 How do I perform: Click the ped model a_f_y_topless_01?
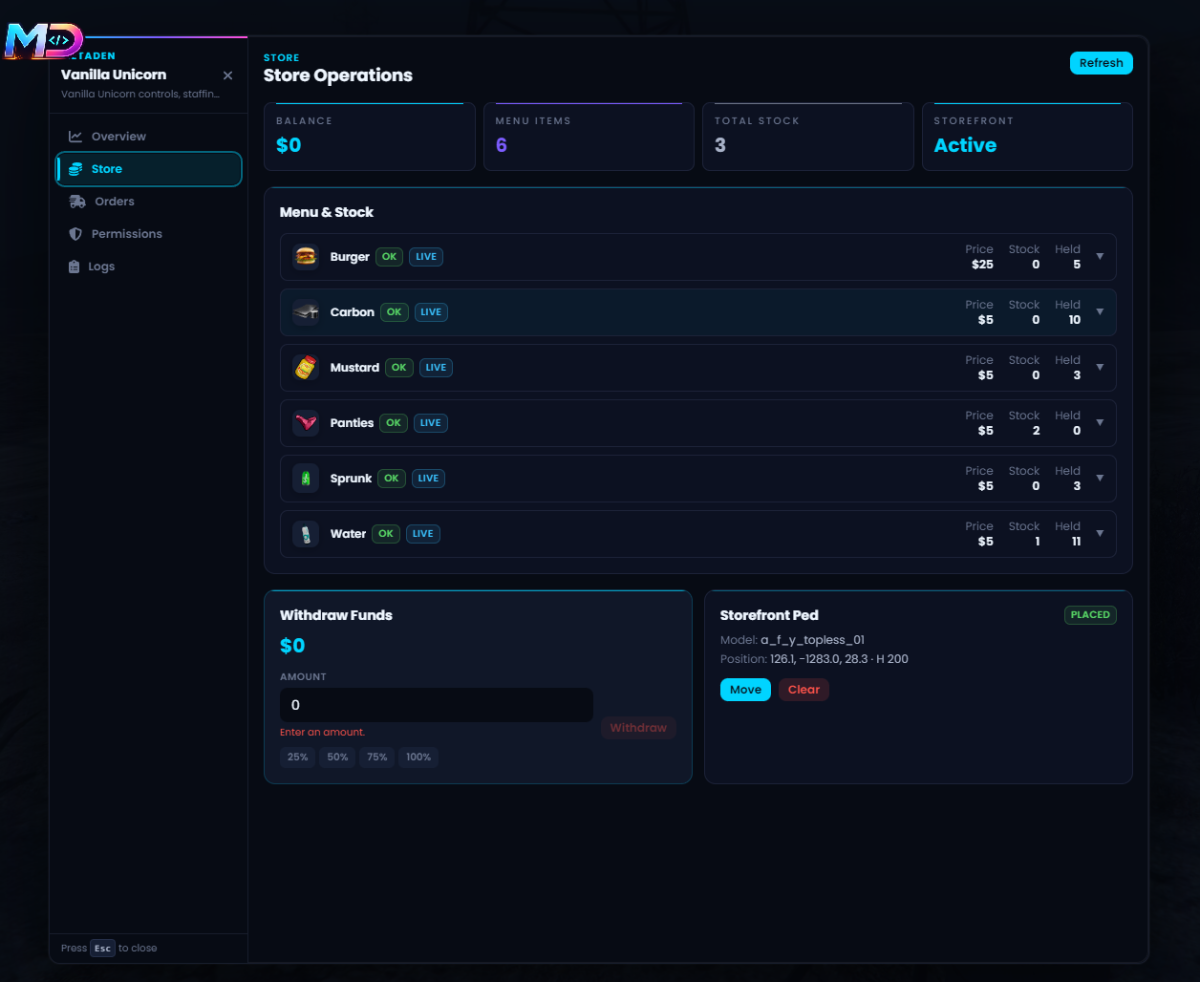812,640
